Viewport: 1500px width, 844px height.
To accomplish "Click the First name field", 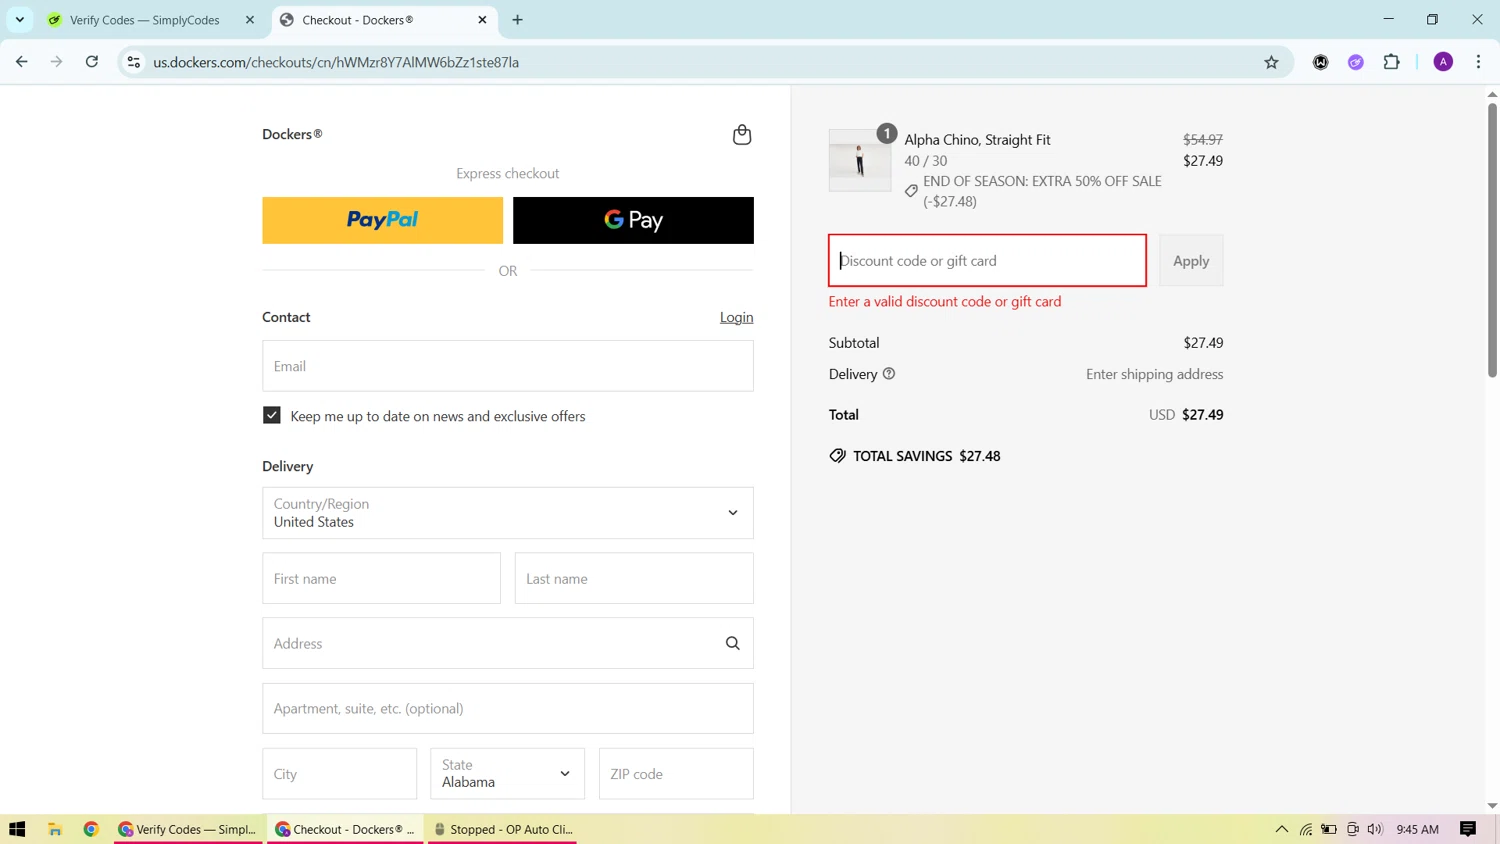I will [382, 579].
